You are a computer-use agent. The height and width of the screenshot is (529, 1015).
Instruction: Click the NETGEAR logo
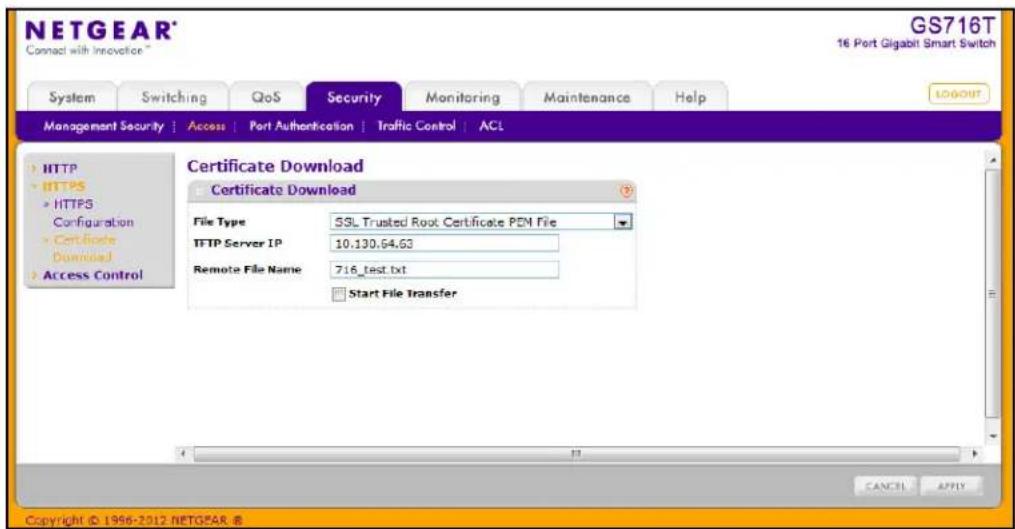[100, 31]
